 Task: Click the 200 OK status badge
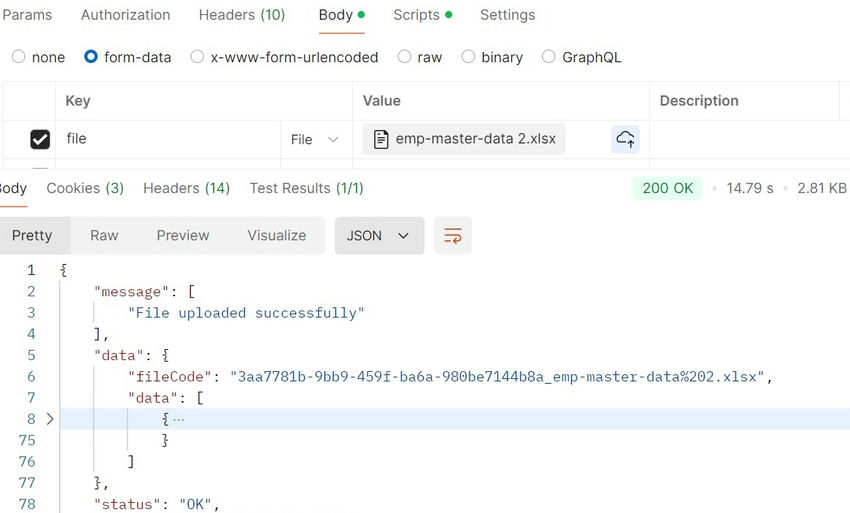coord(667,188)
